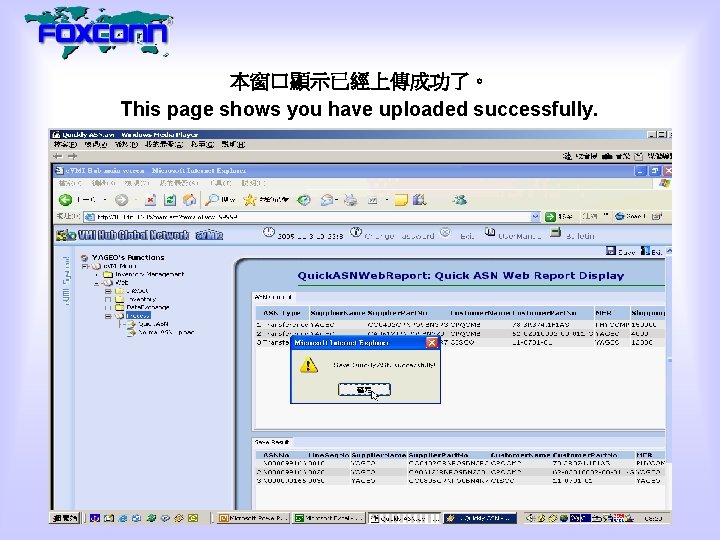The width and height of the screenshot is (720, 540).
Task: Open the ASN upload tree item below Quick ASN
Action: 166,332
